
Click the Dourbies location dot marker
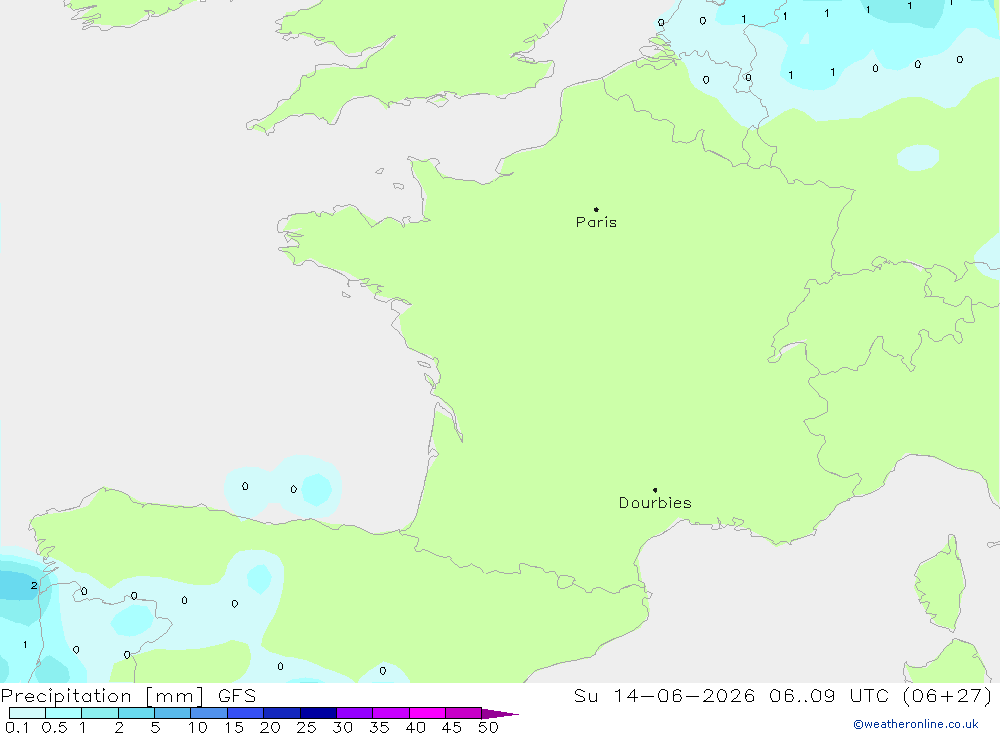click(655, 490)
